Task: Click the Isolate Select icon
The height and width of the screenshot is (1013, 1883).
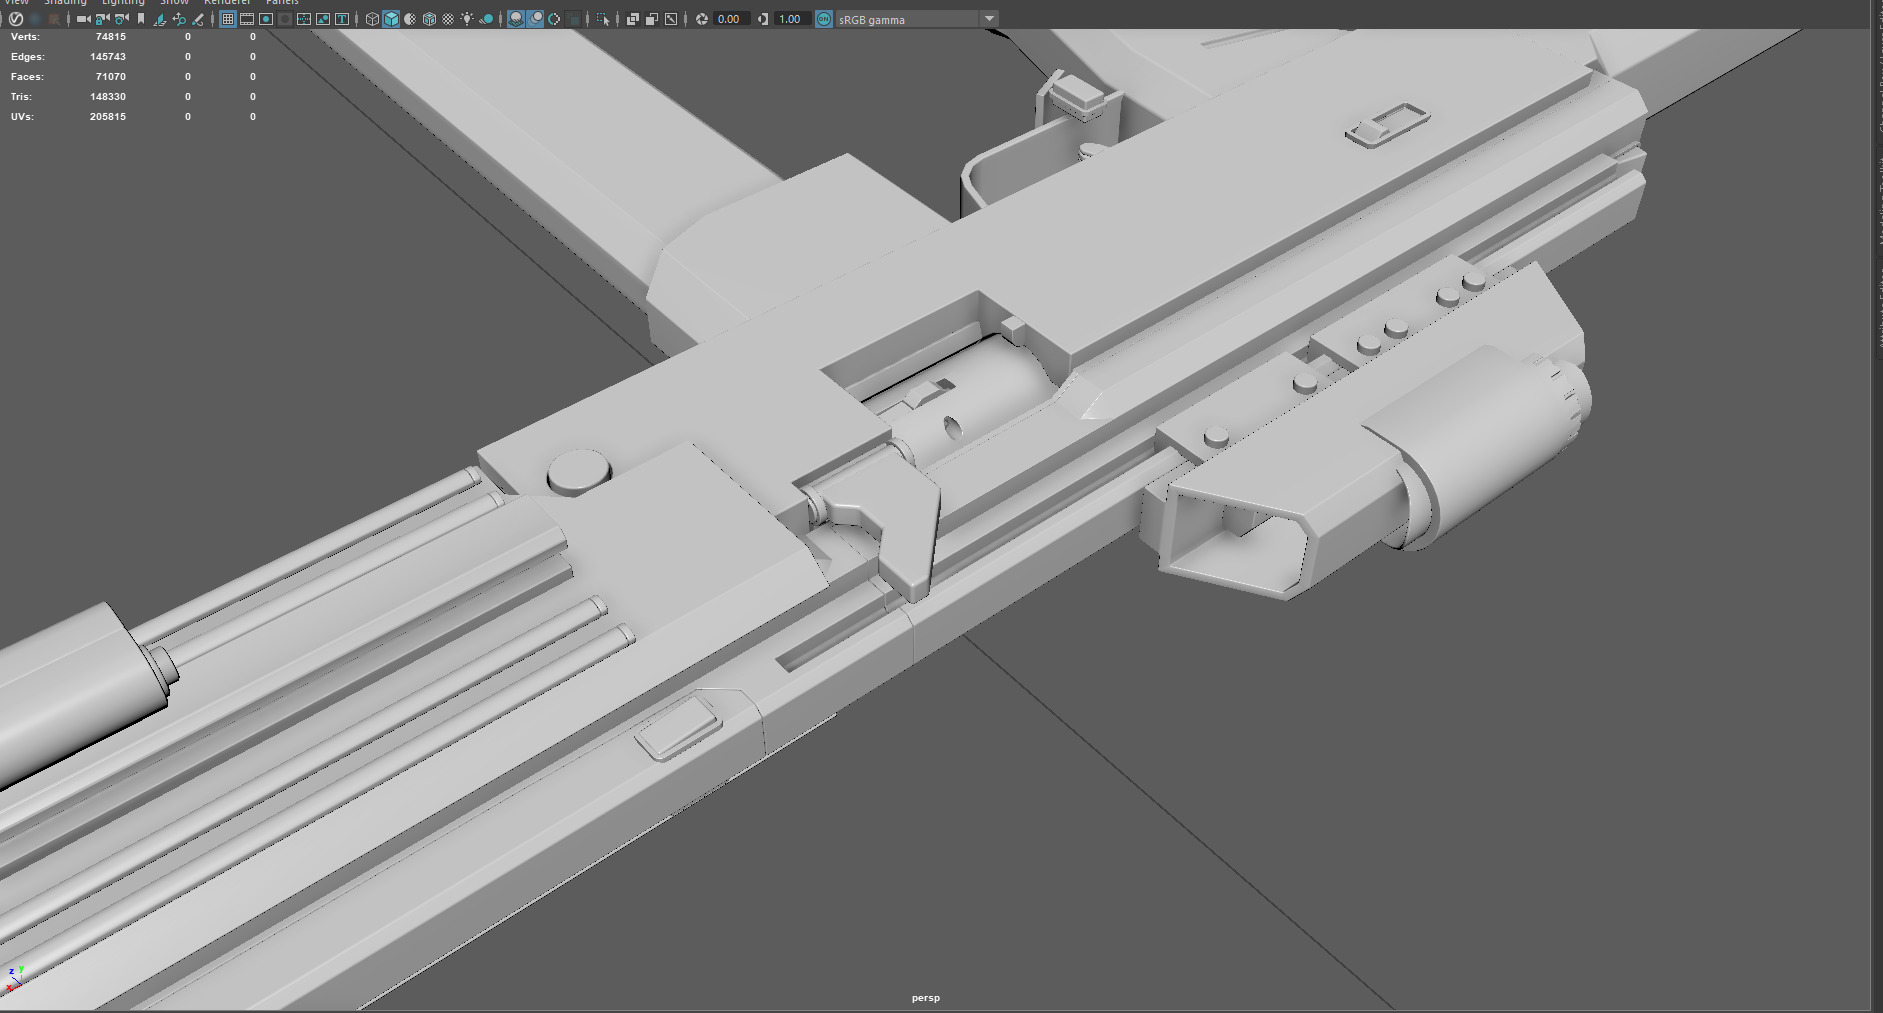Action: tap(603, 19)
